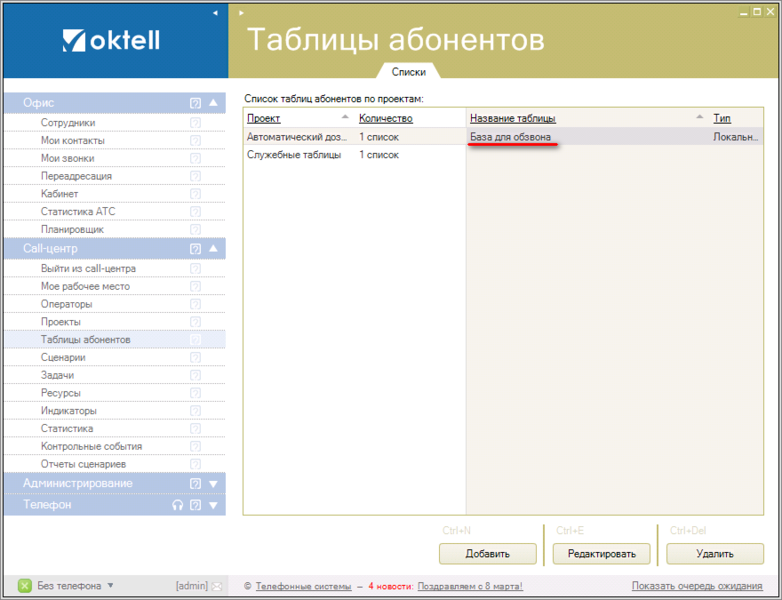Click the [admin] user label
Viewport: 782px width, 600px height.
coord(192,586)
